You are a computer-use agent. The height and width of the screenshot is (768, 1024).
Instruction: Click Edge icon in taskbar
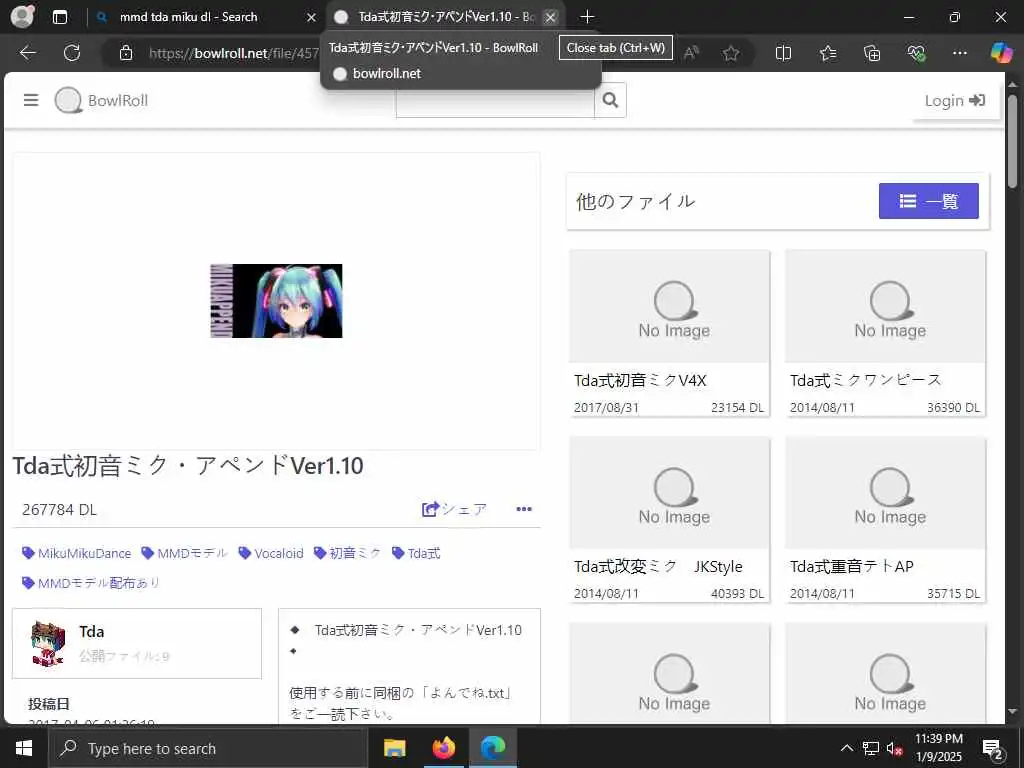pyautogui.click(x=493, y=748)
